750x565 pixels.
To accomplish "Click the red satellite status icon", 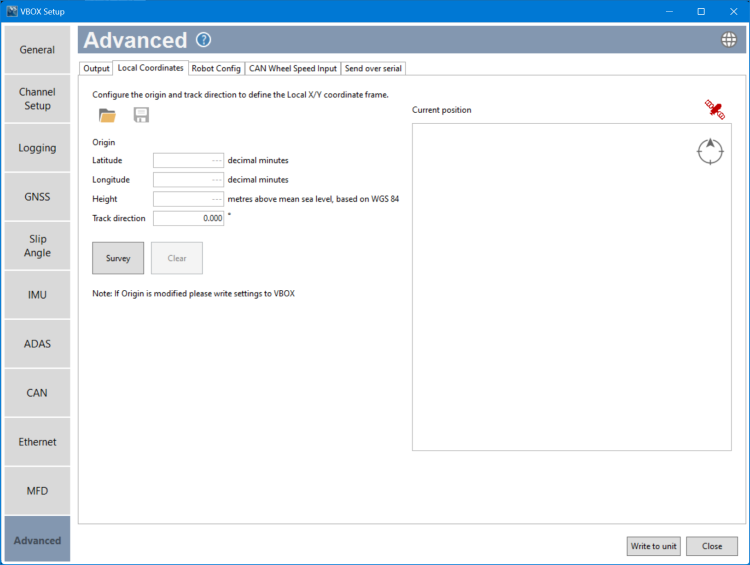I will pos(715,110).
